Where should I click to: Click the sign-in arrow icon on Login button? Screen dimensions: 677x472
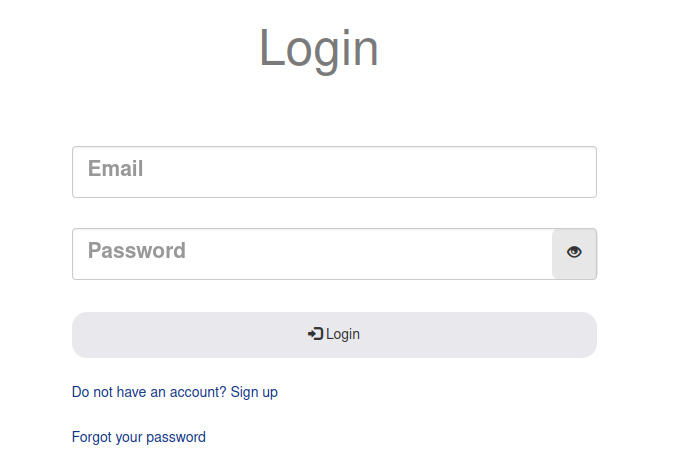[315, 334]
